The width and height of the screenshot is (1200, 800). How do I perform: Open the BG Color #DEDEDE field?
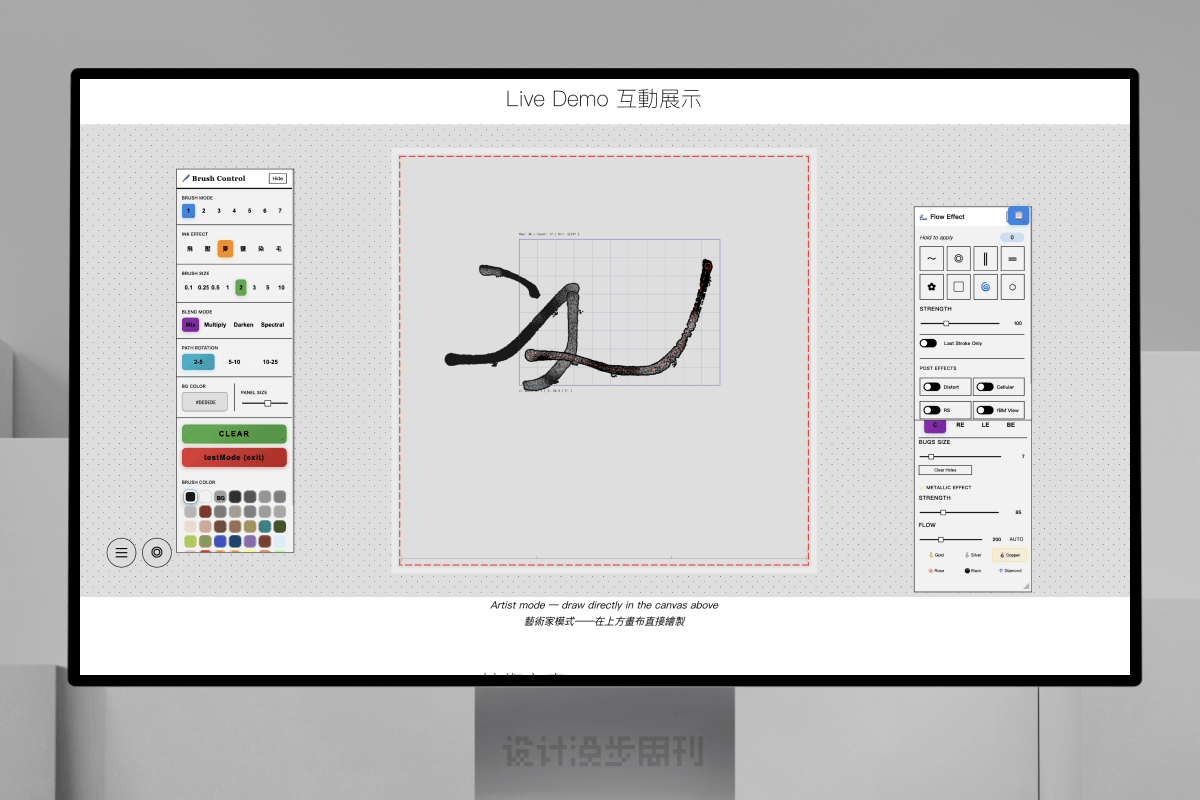205,401
